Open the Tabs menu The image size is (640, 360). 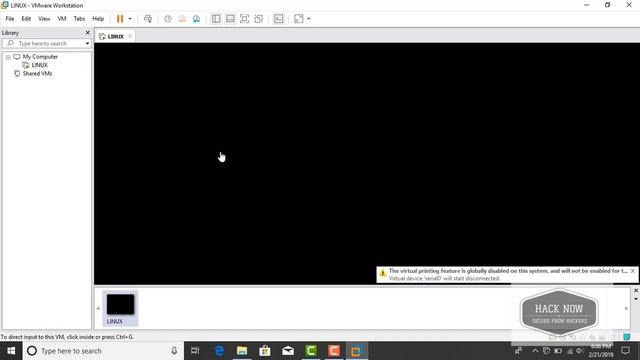click(x=79, y=19)
